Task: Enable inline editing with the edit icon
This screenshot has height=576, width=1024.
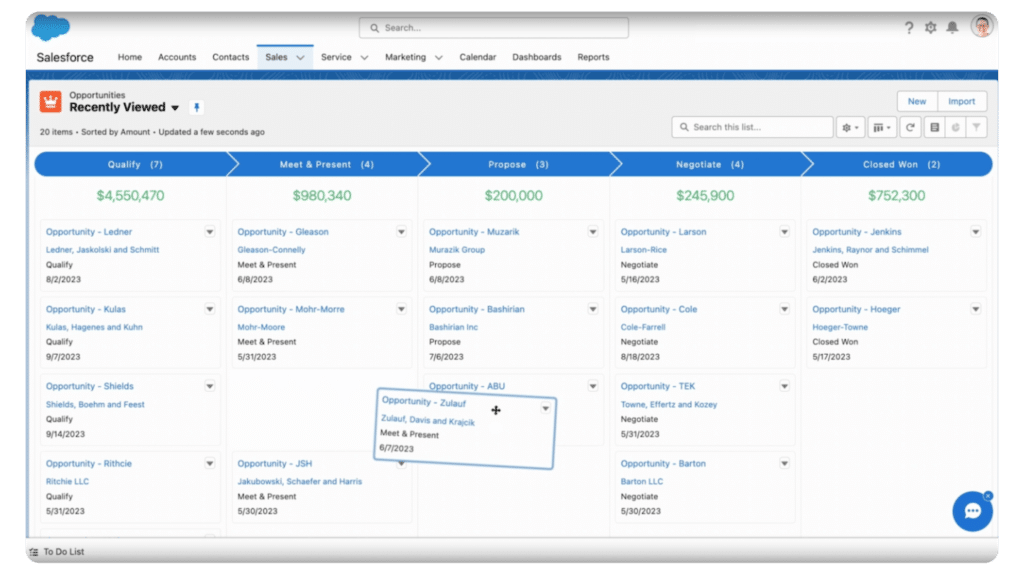Action: tap(935, 127)
